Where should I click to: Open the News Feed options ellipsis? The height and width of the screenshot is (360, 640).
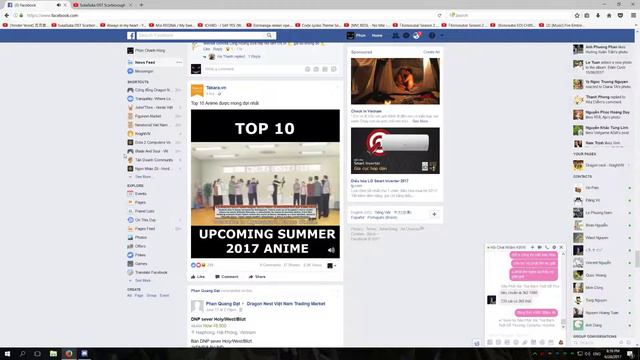[x=179, y=62]
